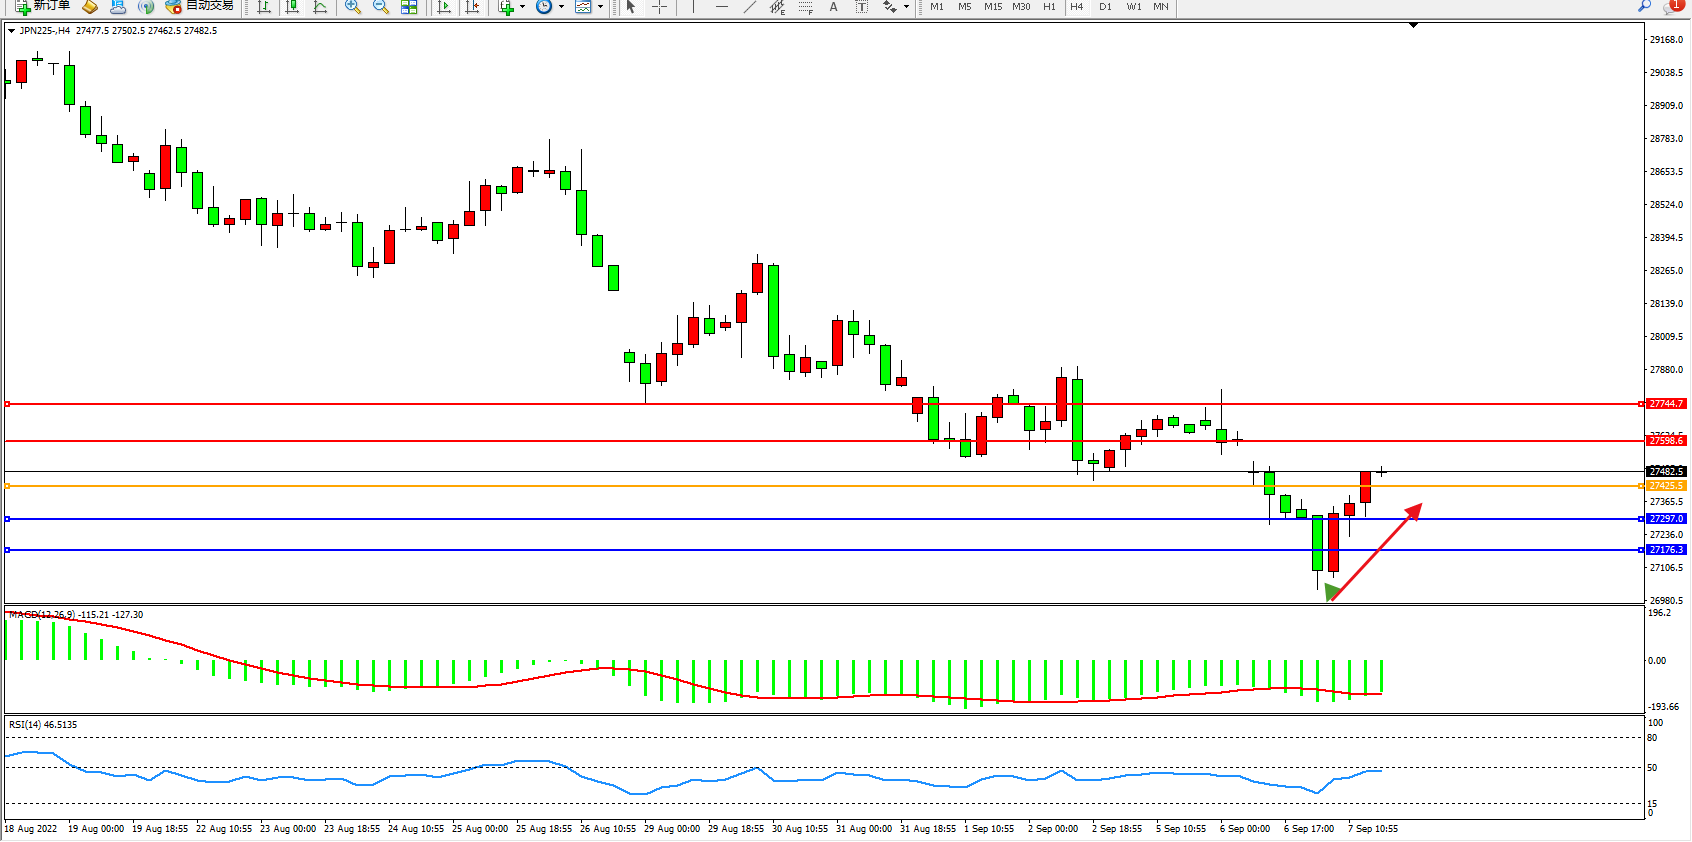Open the periodicity clock dropdown arrow
This screenshot has height=842, width=1692.
point(561,7)
